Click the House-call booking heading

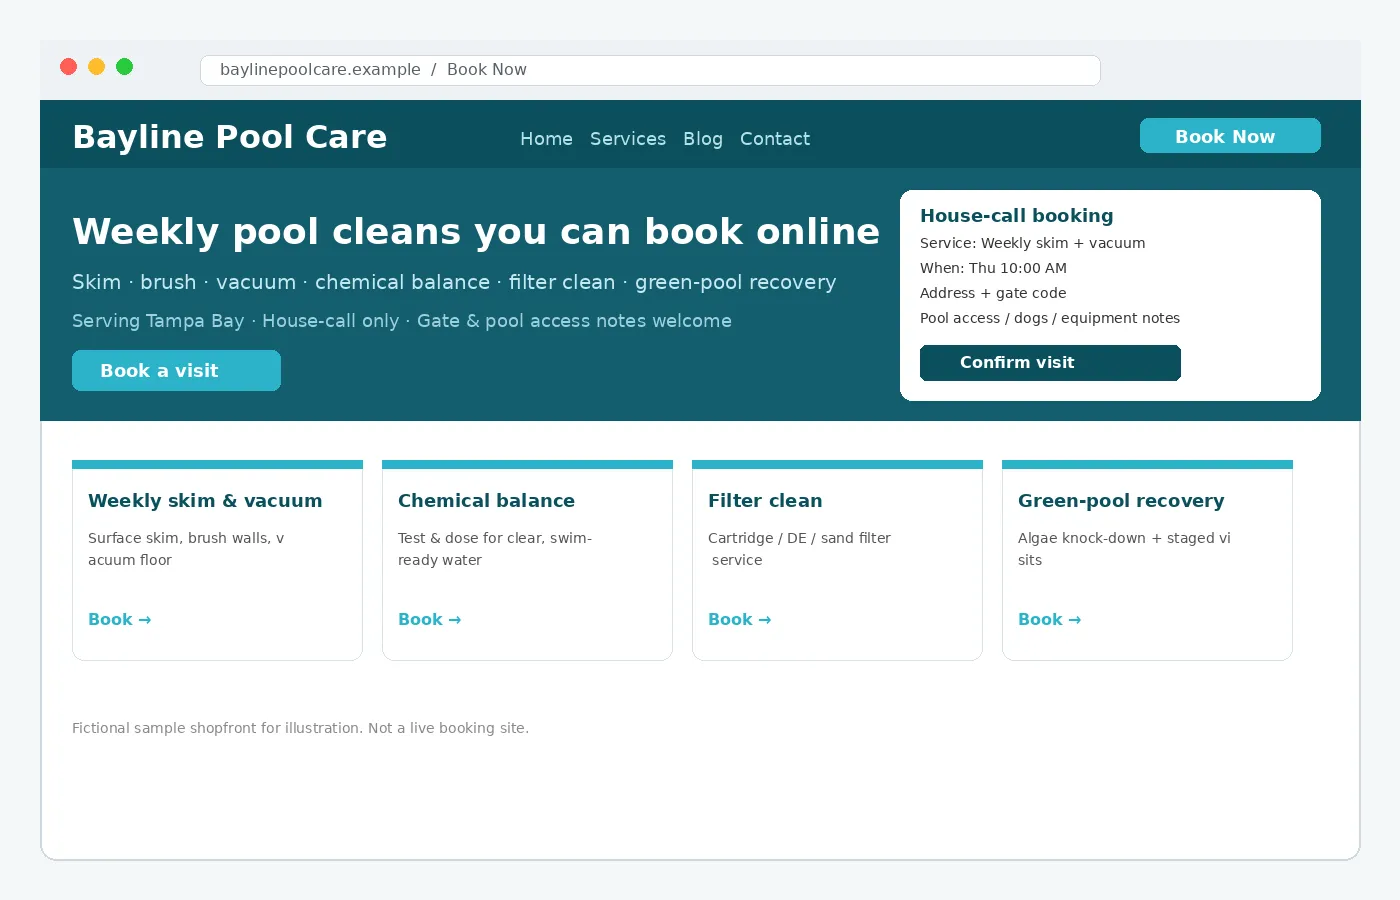pyautogui.click(x=1016, y=216)
